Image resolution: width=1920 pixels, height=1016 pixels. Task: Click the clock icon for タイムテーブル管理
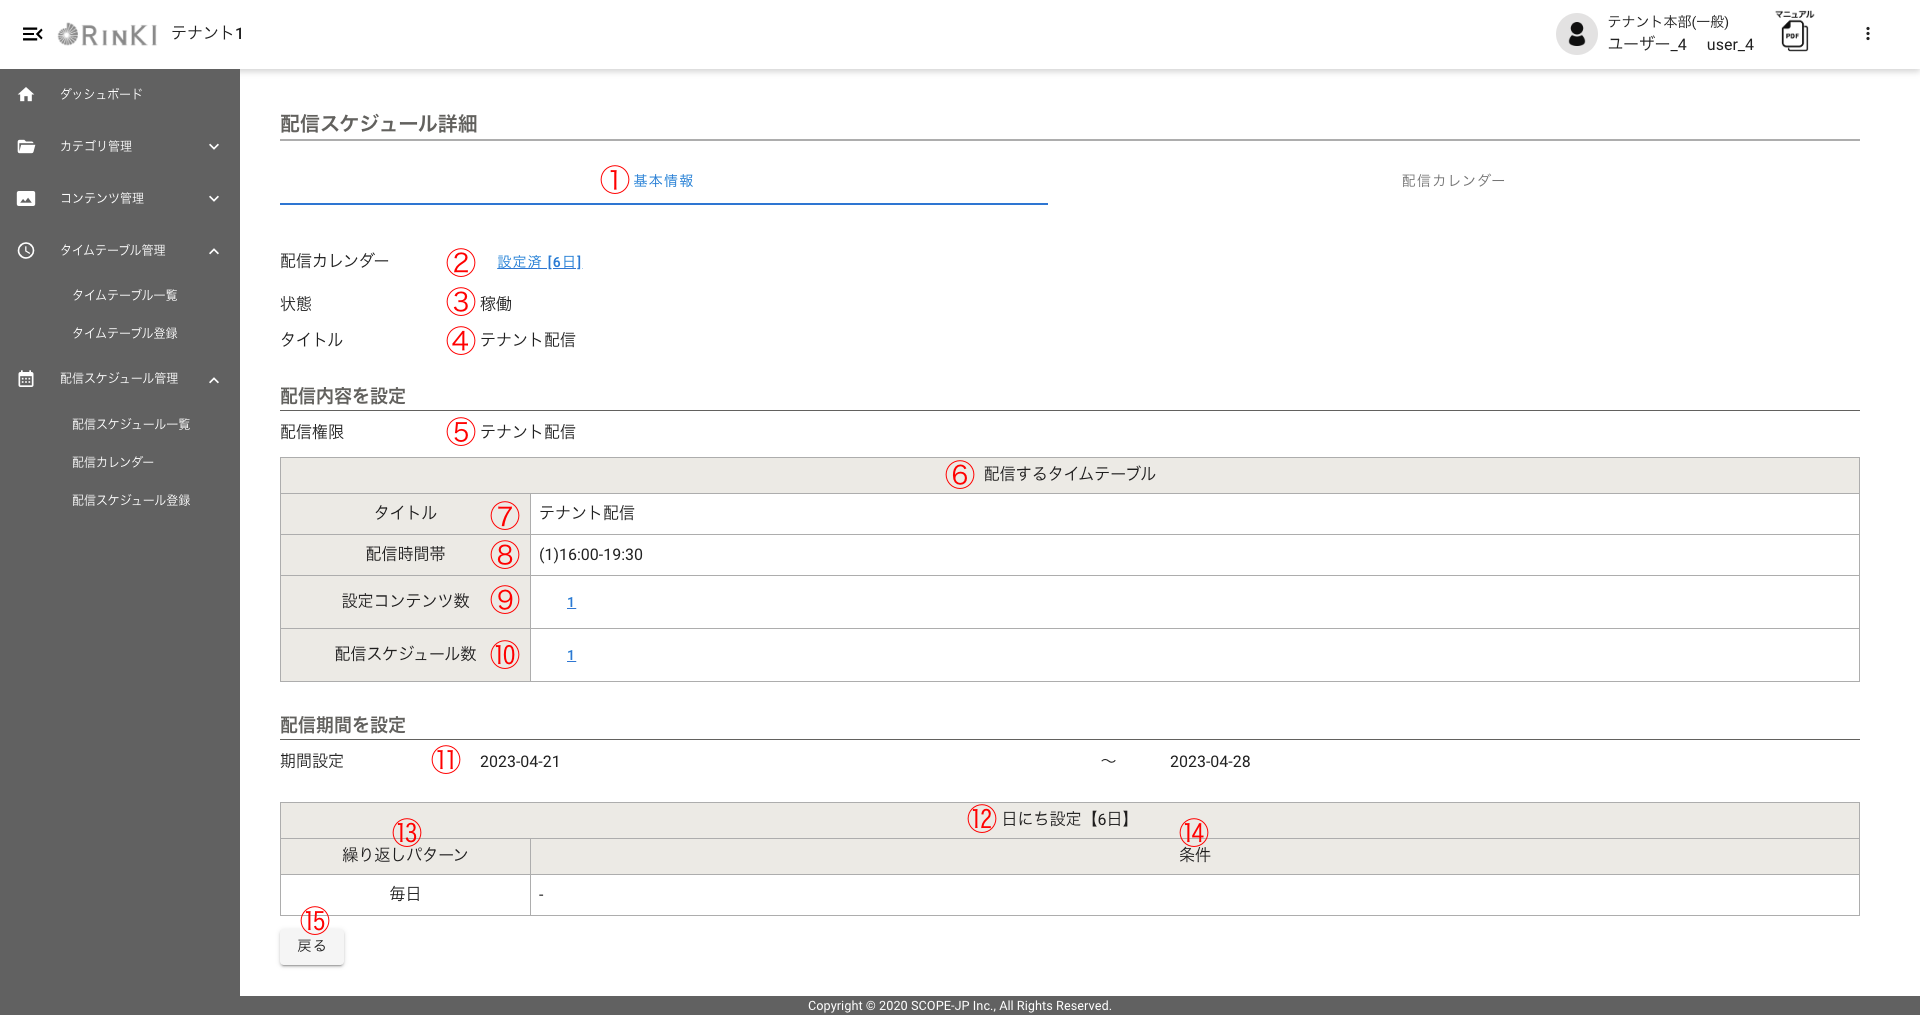tap(26, 250)
